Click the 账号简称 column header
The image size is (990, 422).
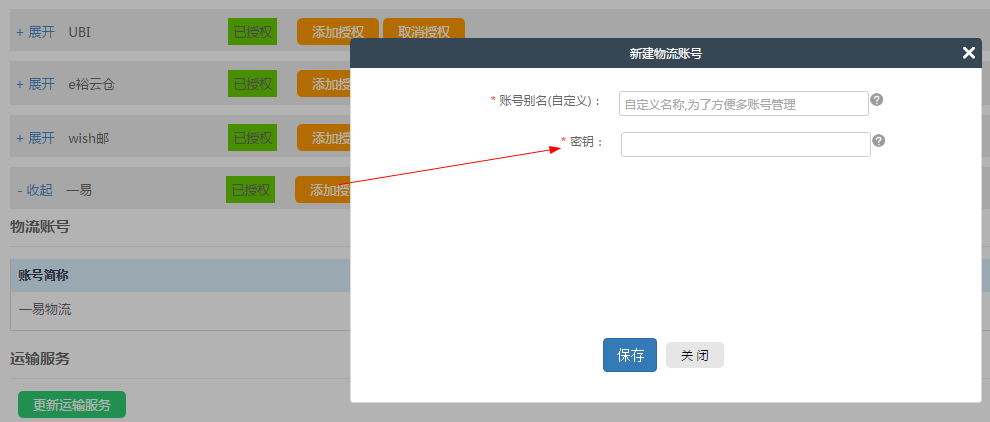point(43,276)
